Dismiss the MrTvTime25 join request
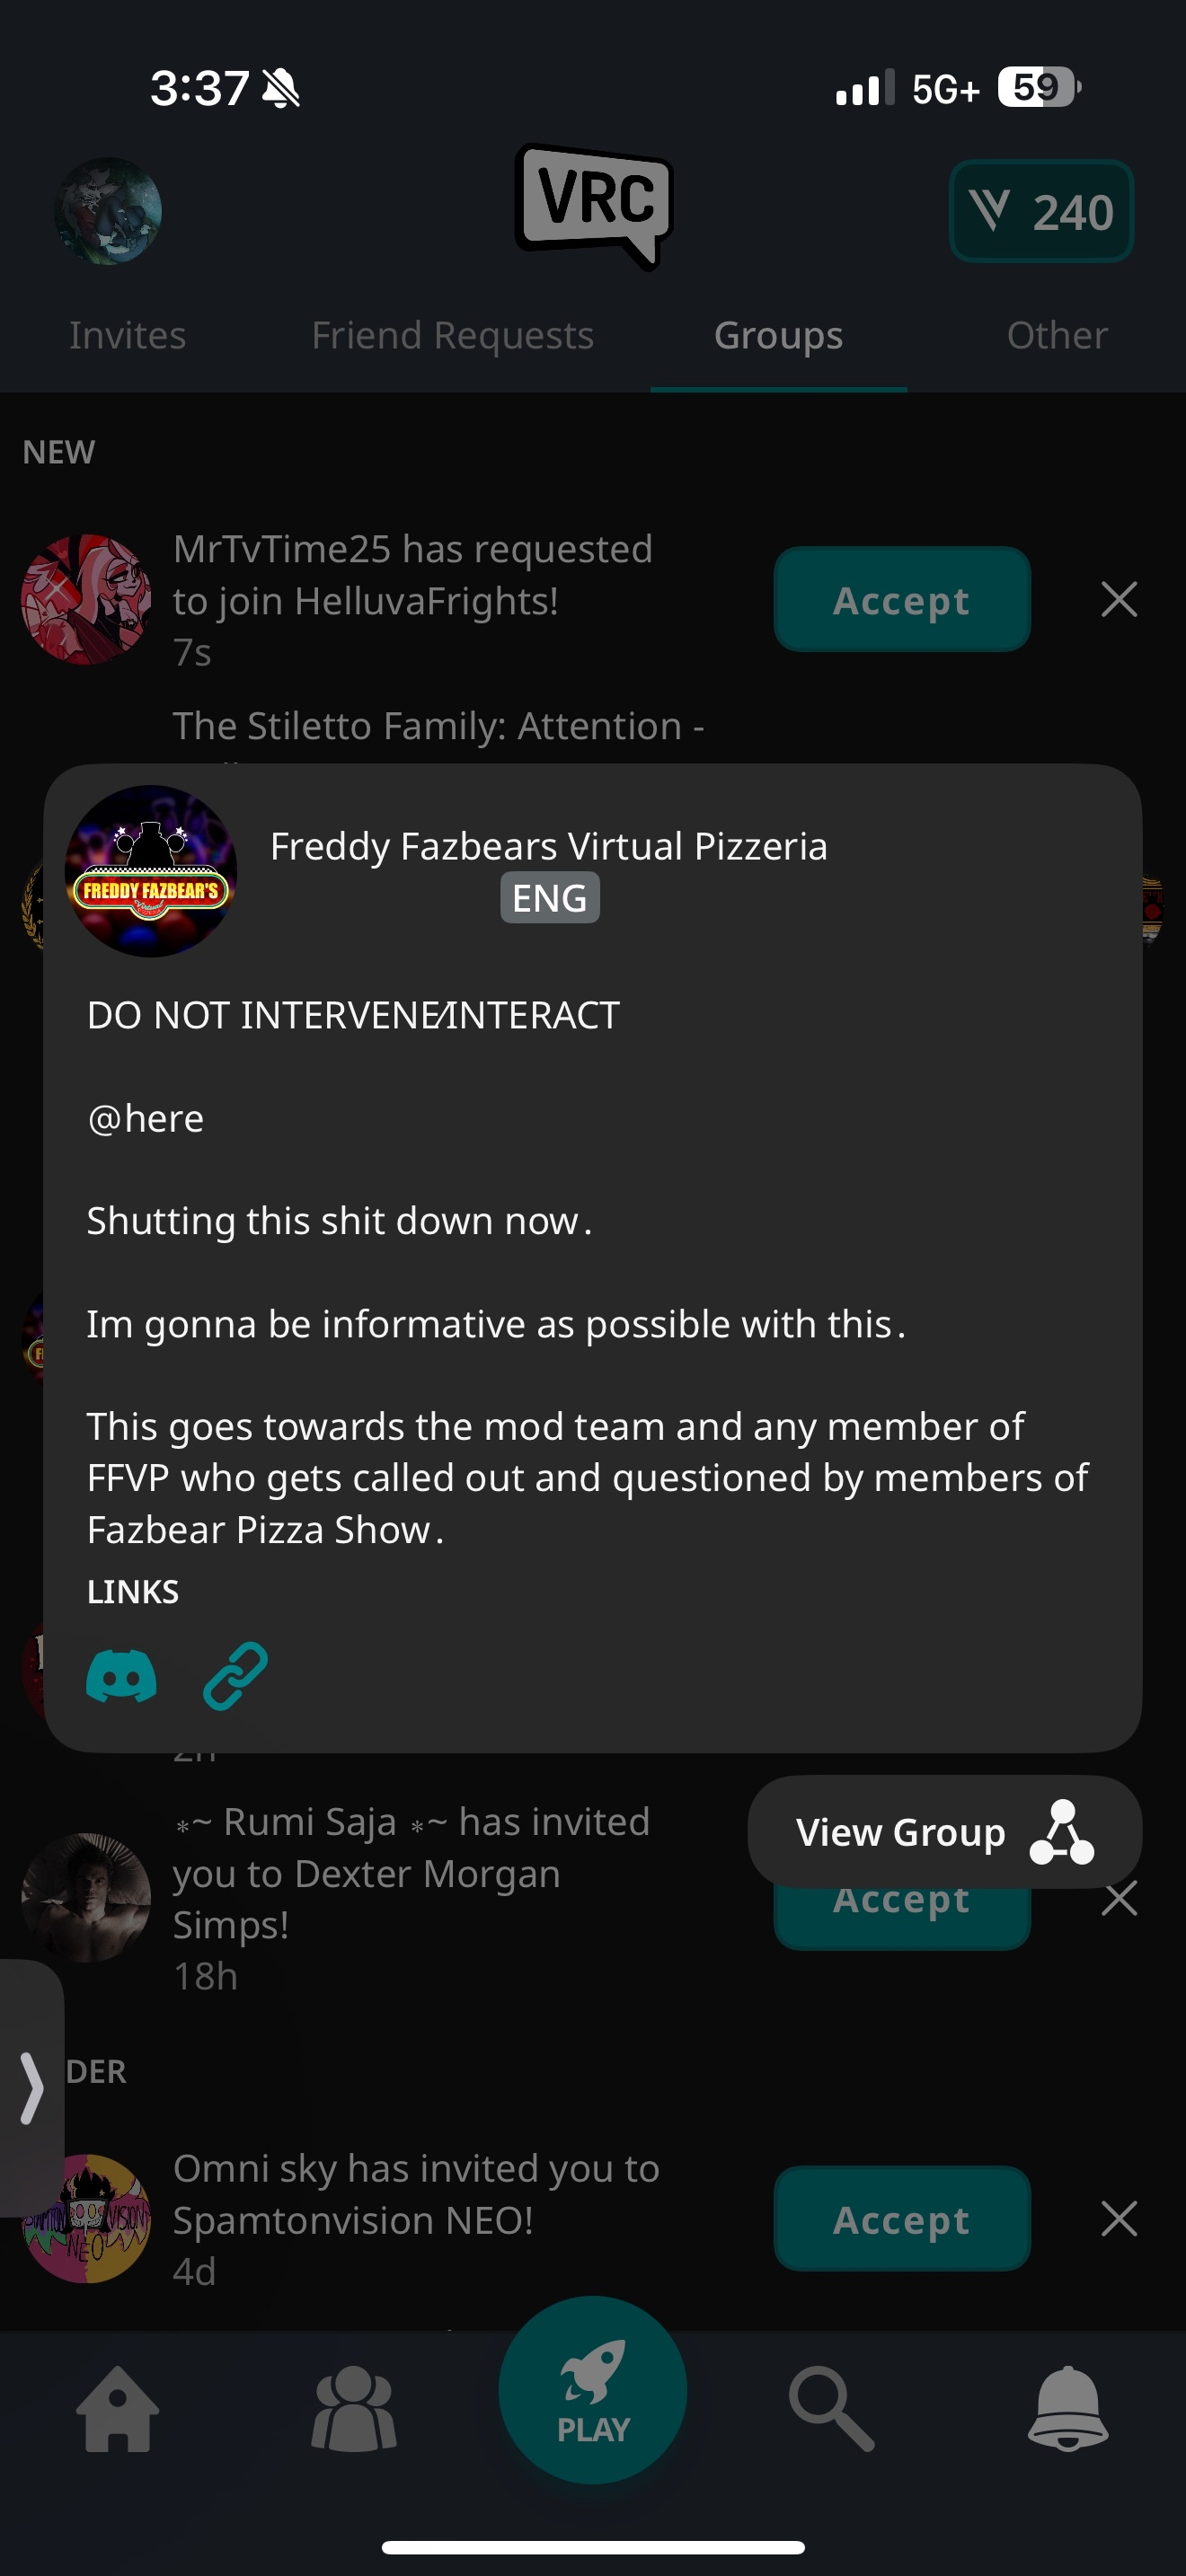 pos(1119,600)
